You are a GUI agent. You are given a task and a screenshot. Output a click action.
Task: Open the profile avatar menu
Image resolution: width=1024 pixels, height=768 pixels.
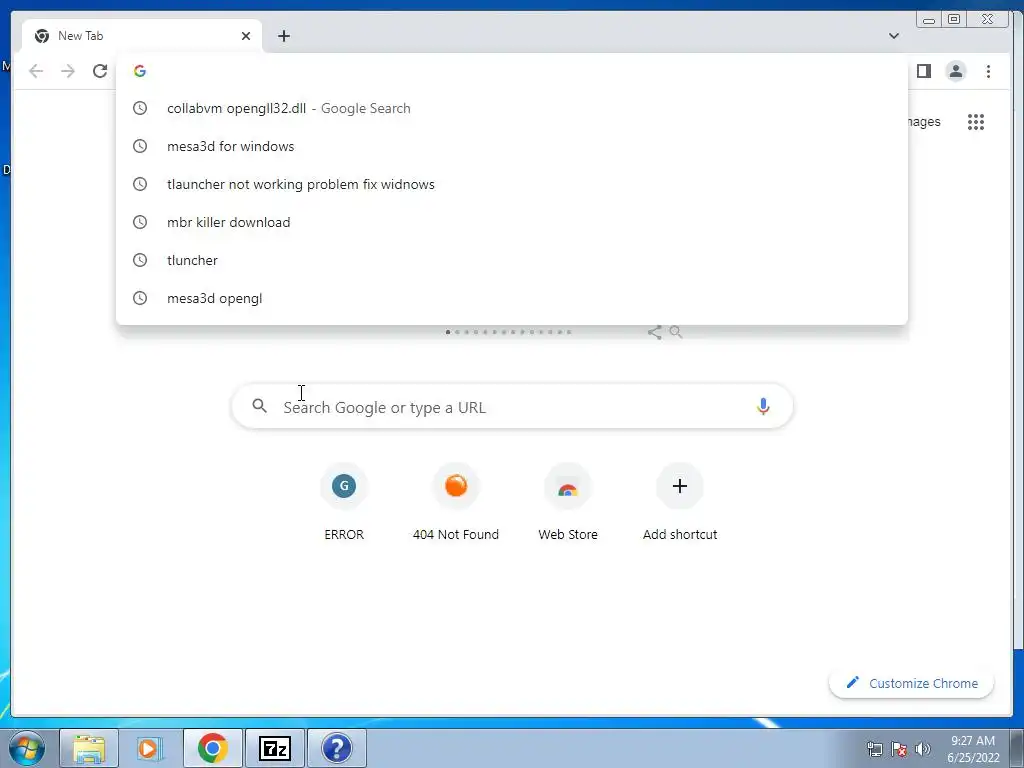(955, 71)
